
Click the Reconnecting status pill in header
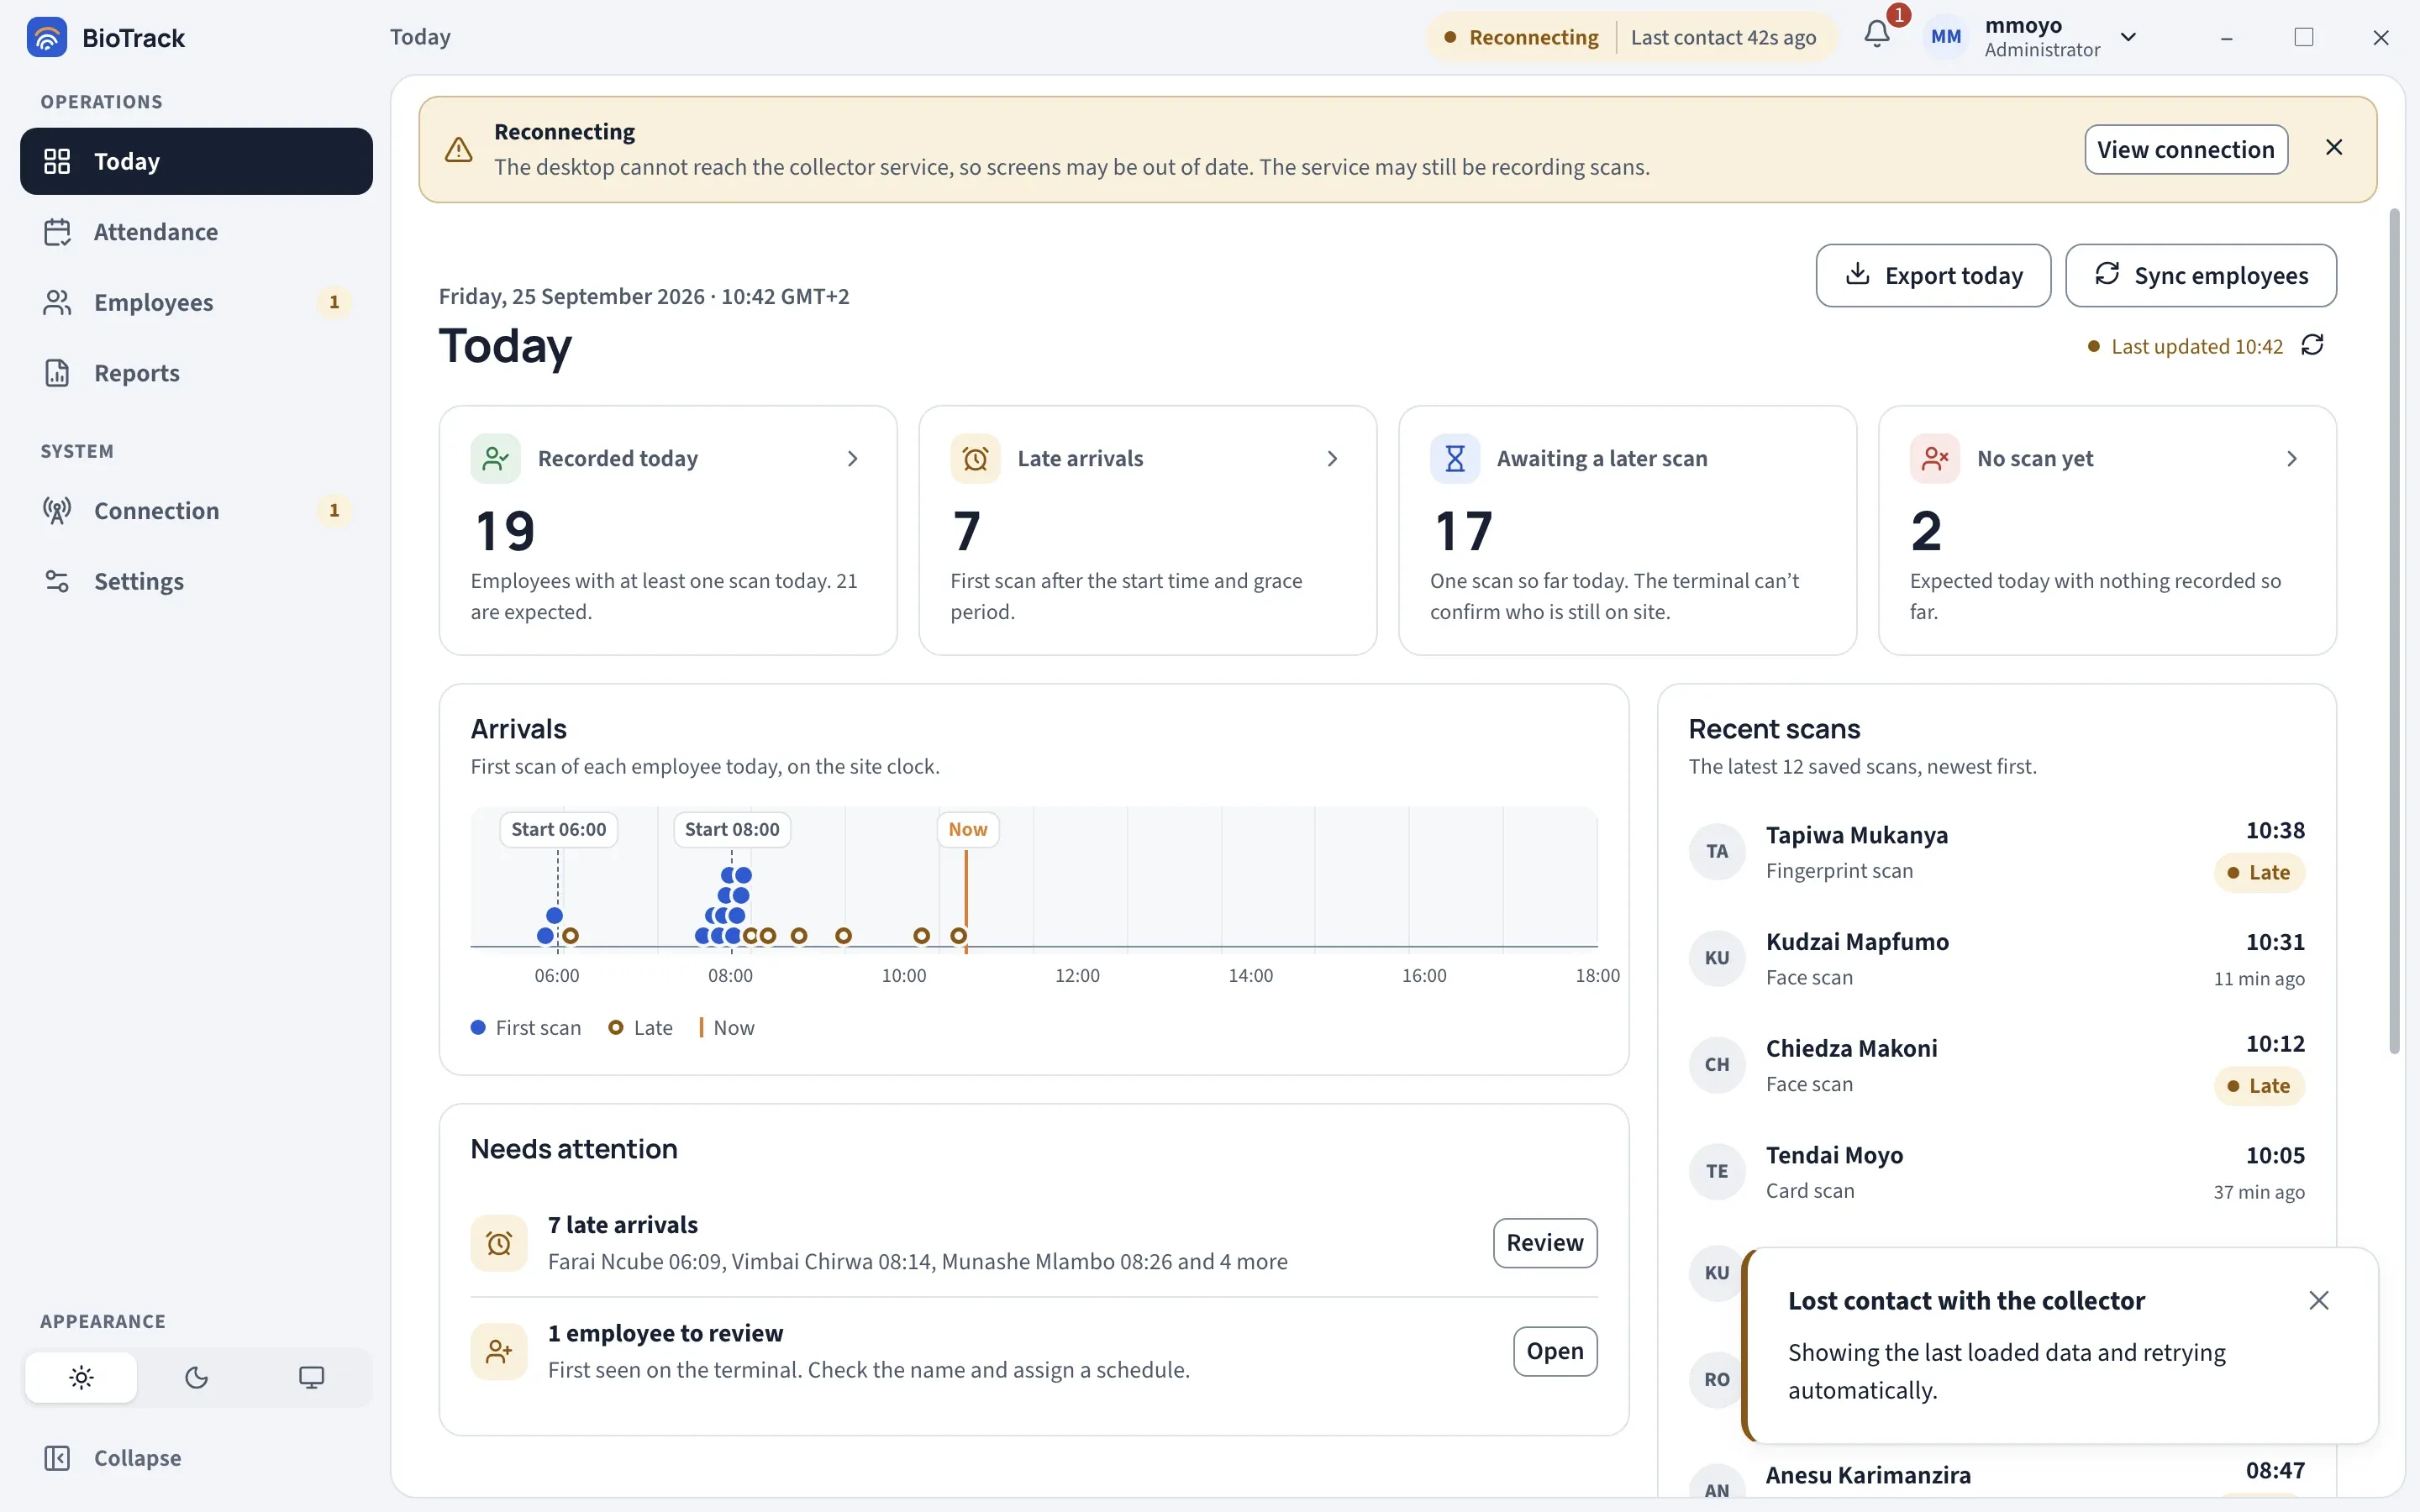[1631, 37]
